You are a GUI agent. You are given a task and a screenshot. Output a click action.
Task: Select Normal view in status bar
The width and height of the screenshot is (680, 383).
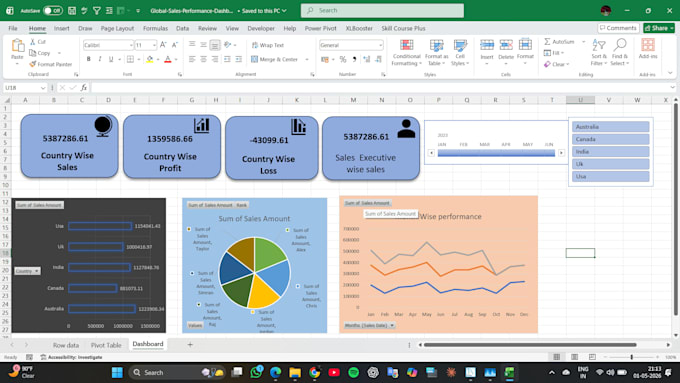557,357
